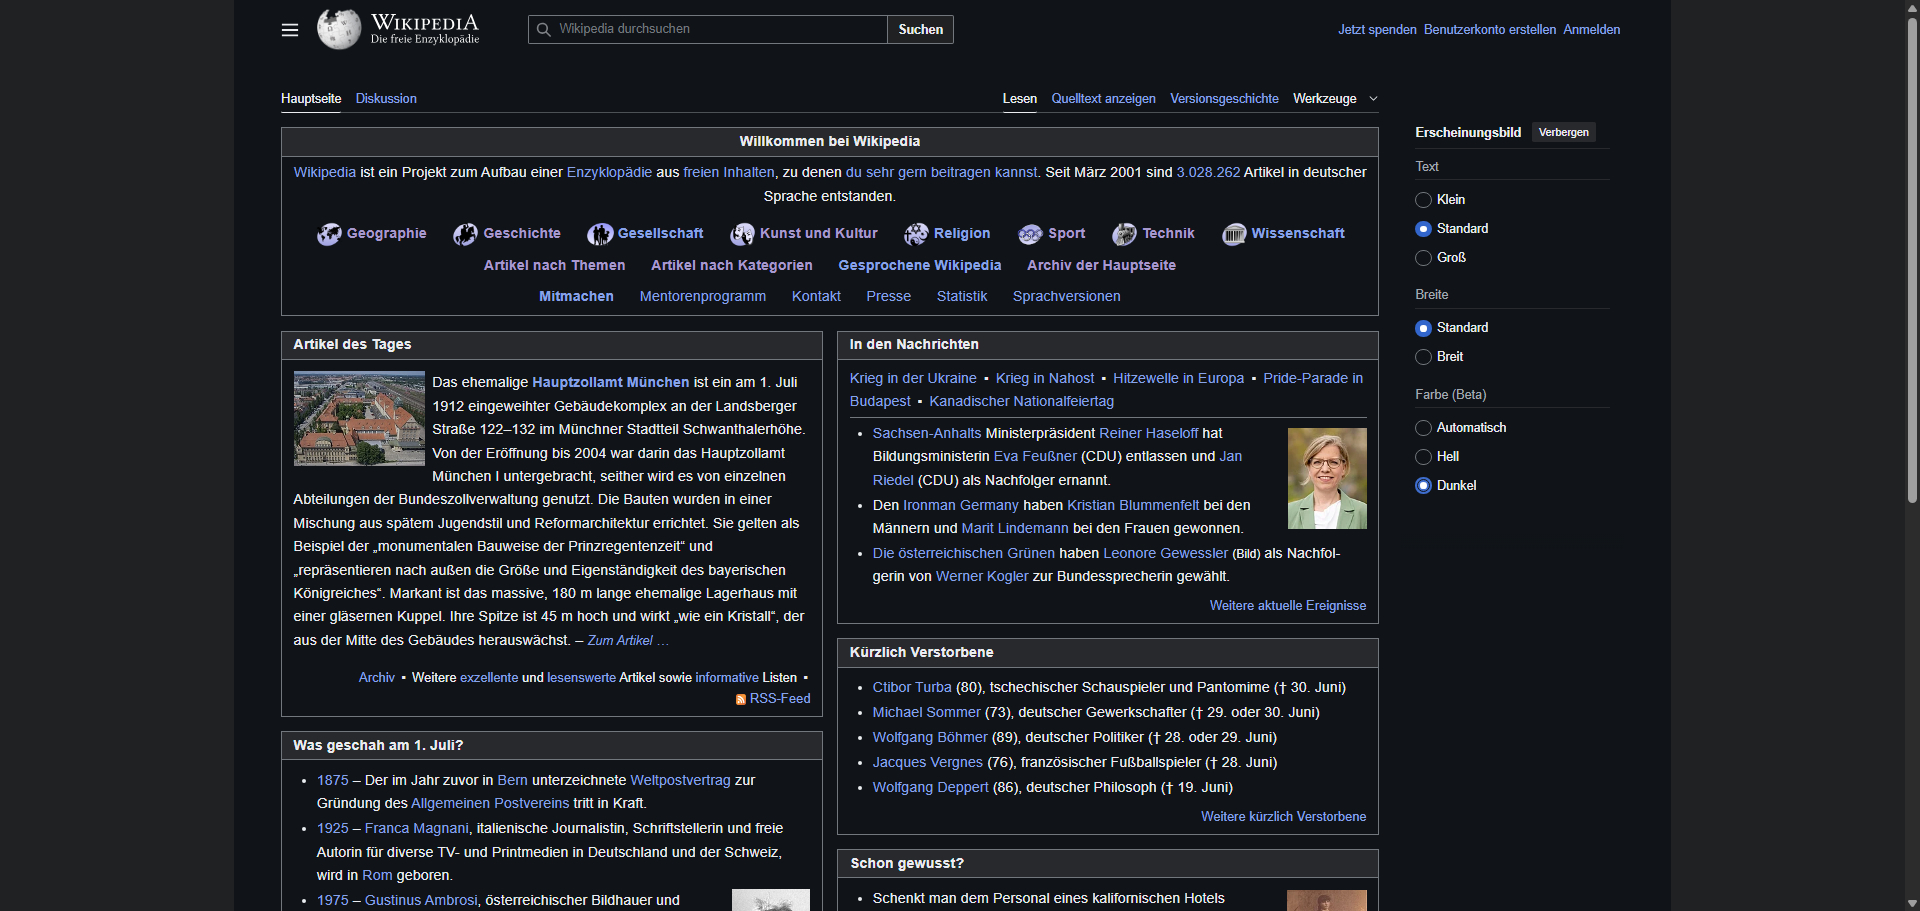Open the Sport portal icon

pos(1030,234)
